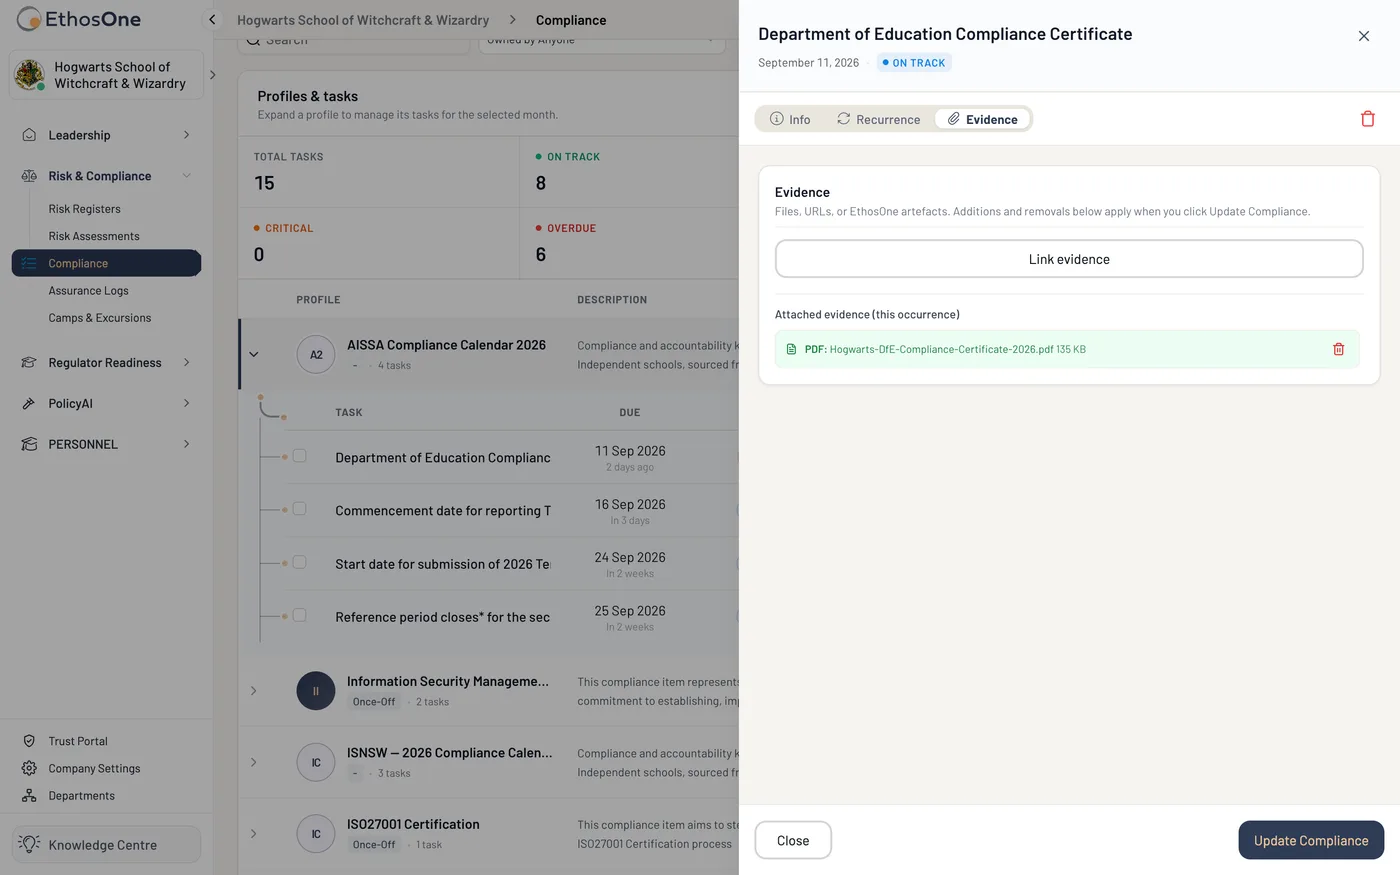Tick the Commencement date for reporting task checkbox
Screen dimensions: 1400x875
click(299, 509)
